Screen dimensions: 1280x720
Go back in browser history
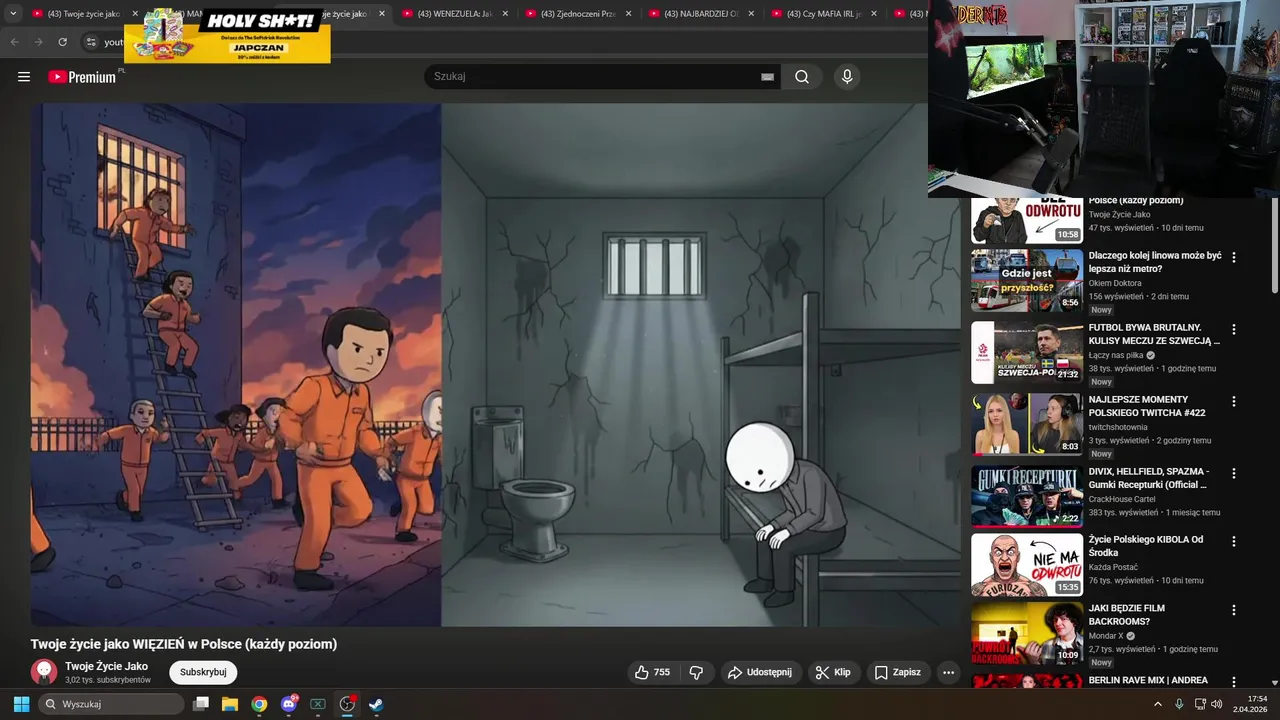14,42
